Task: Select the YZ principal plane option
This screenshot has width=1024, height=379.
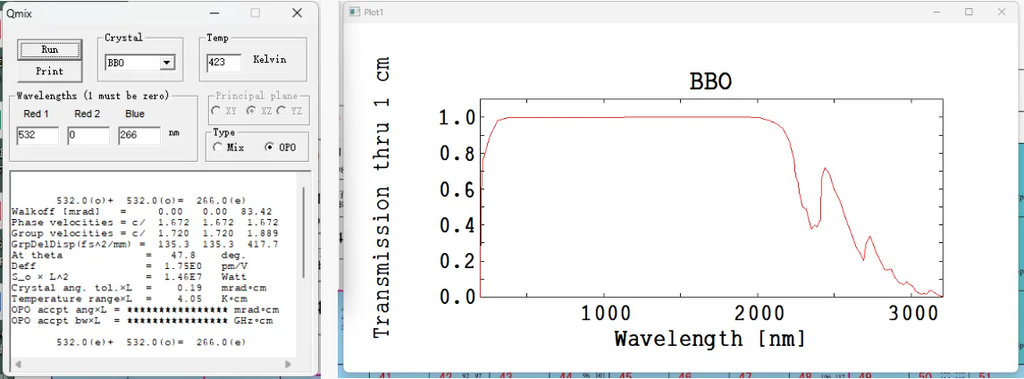Action: click(x=282, y=111)
